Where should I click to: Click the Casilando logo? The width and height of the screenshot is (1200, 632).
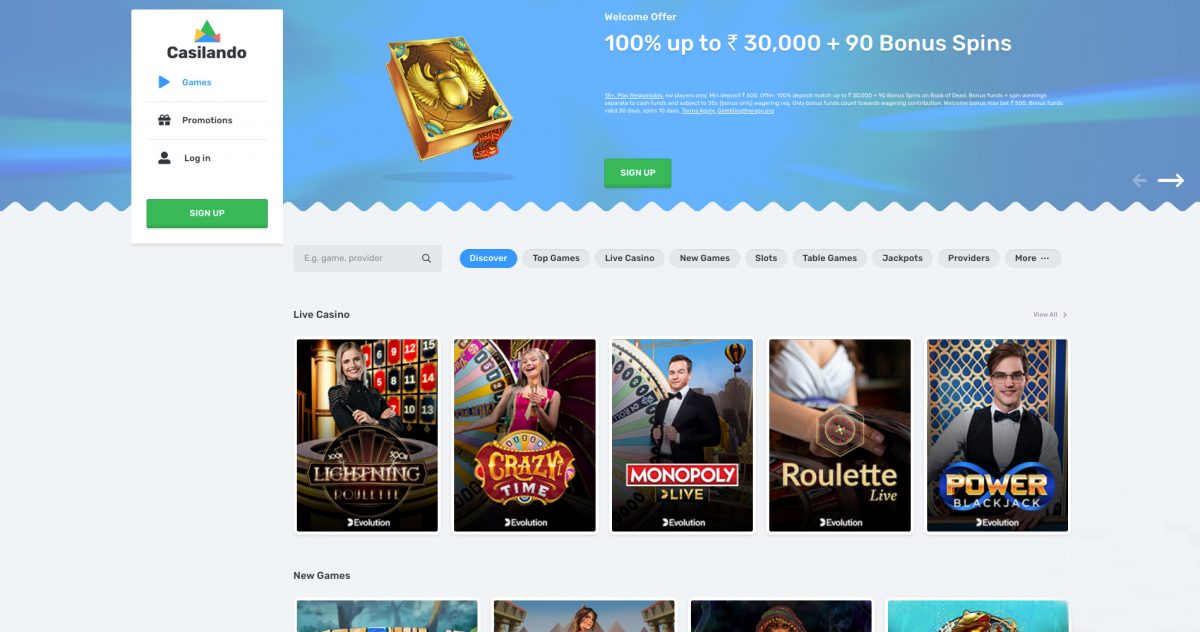[x=207, y=40]
